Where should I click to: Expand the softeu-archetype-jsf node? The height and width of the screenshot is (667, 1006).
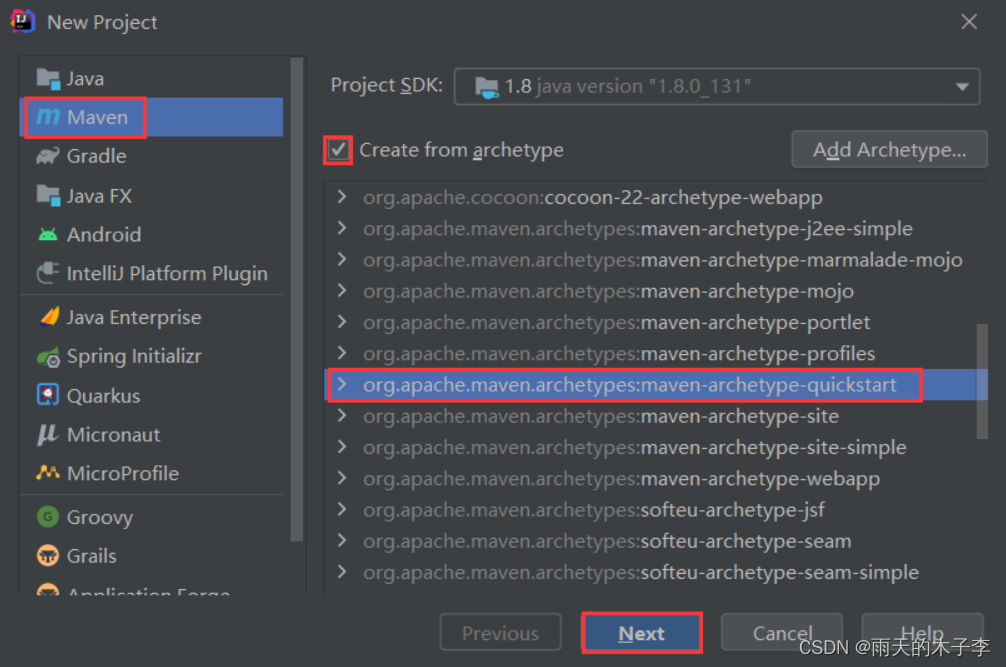342,510
